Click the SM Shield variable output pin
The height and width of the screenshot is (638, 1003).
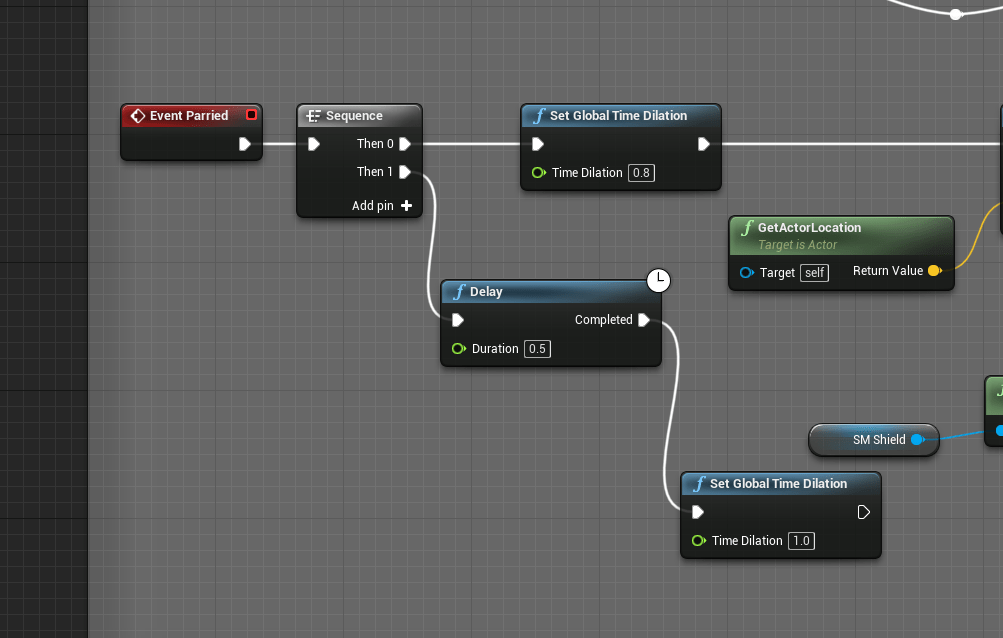click(x=917, y=440)
